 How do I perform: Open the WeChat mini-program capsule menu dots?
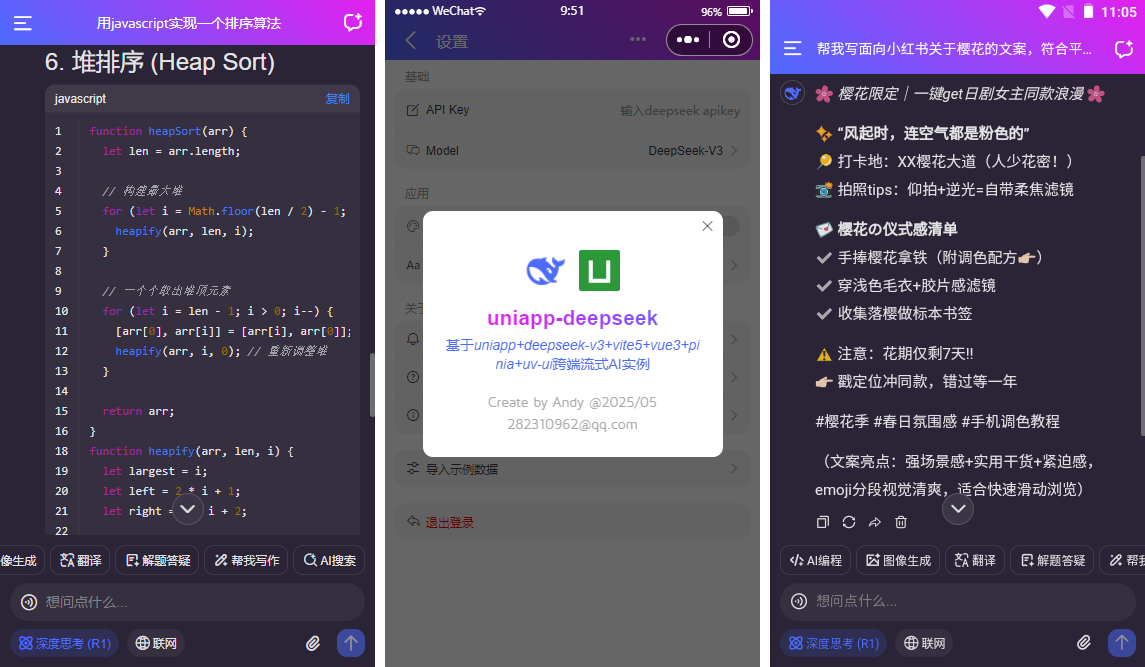click(x=688, y=39)
